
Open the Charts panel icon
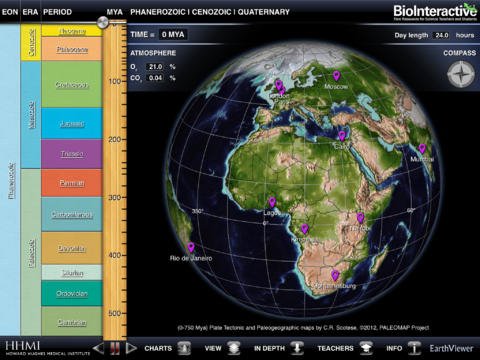click(184, 348)
